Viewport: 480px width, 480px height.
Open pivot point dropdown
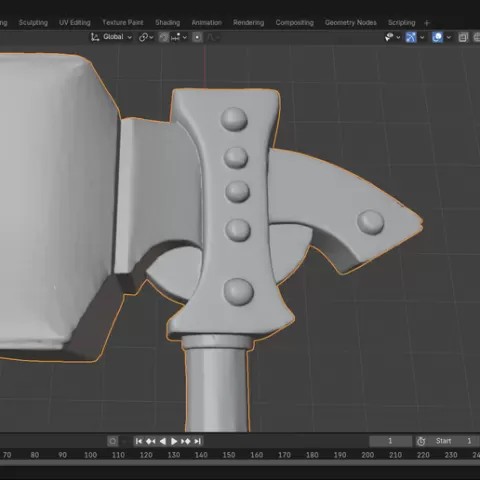tap(146, 37)
